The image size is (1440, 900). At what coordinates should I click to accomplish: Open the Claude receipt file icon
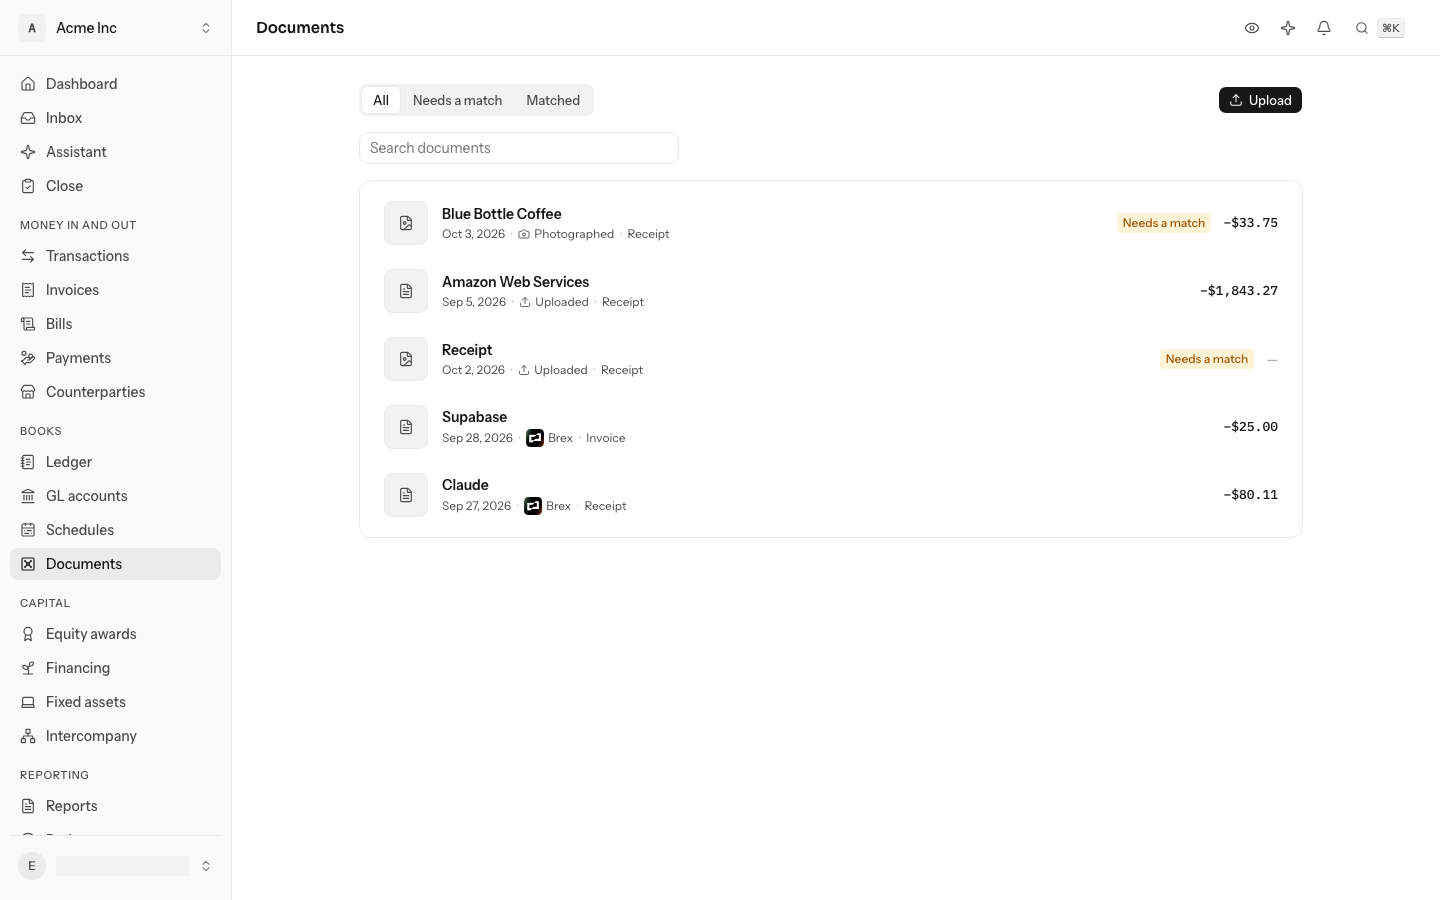pos(406,495)
